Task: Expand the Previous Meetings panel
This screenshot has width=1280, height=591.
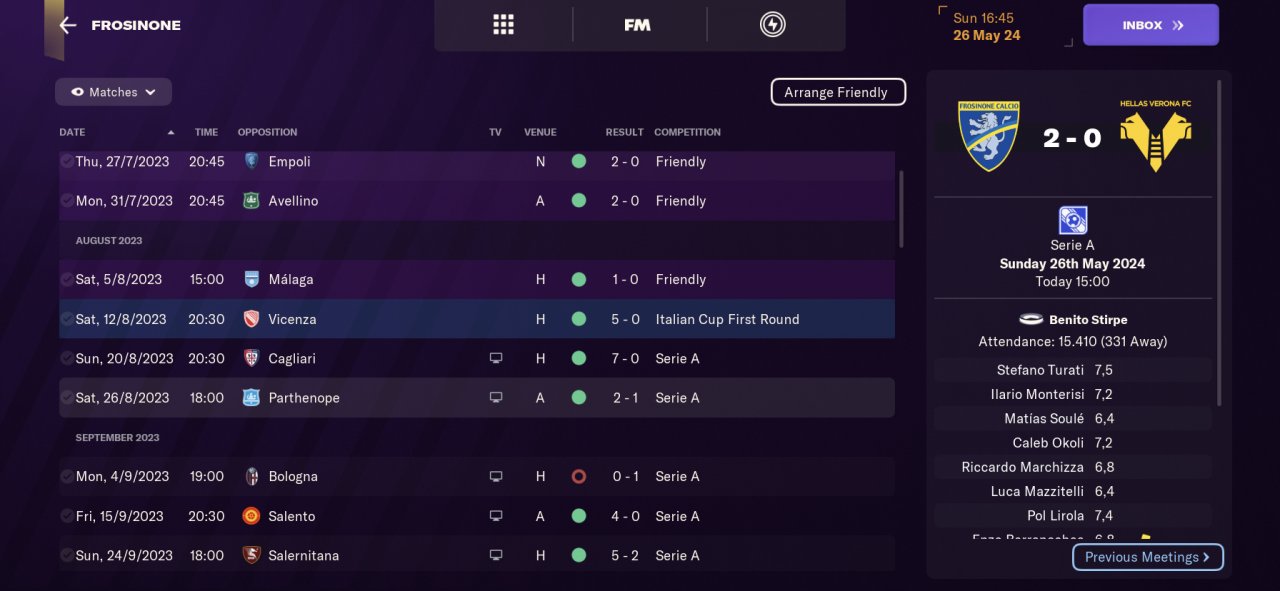Action: click(1147, 557)
